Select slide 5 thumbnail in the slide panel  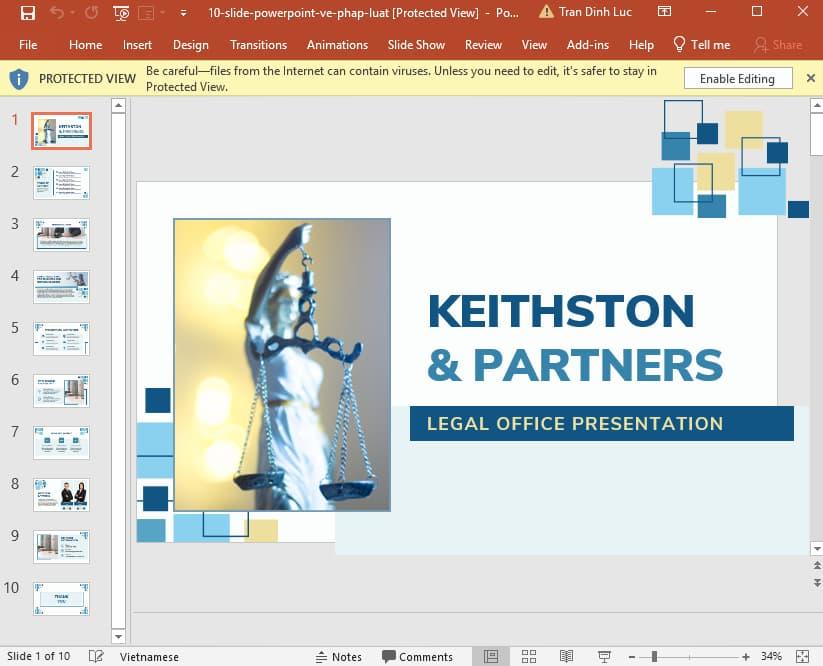[61, 338]
